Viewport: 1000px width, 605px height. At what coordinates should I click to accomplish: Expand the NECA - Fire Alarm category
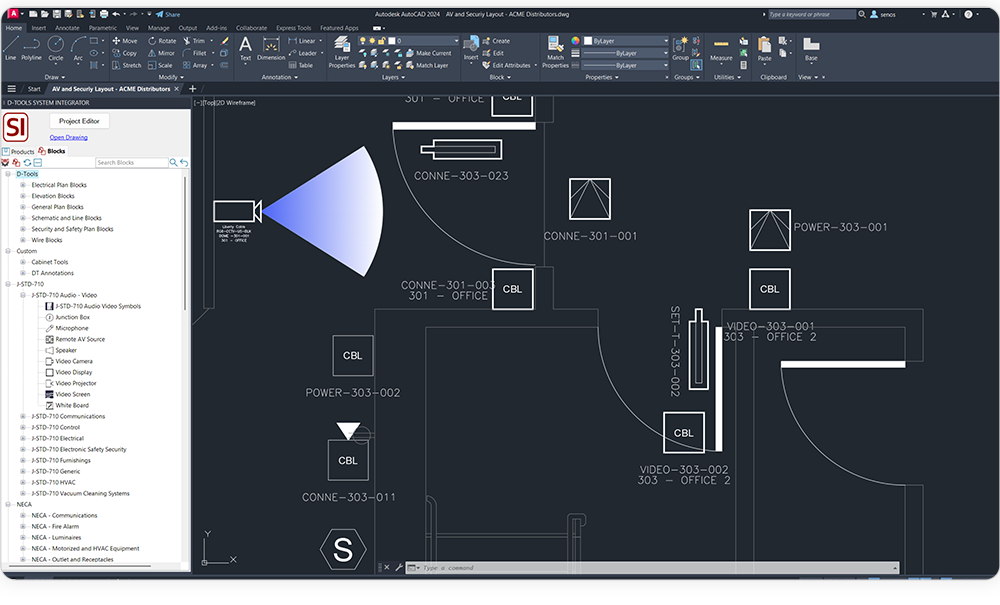click(x=23, y=527)
